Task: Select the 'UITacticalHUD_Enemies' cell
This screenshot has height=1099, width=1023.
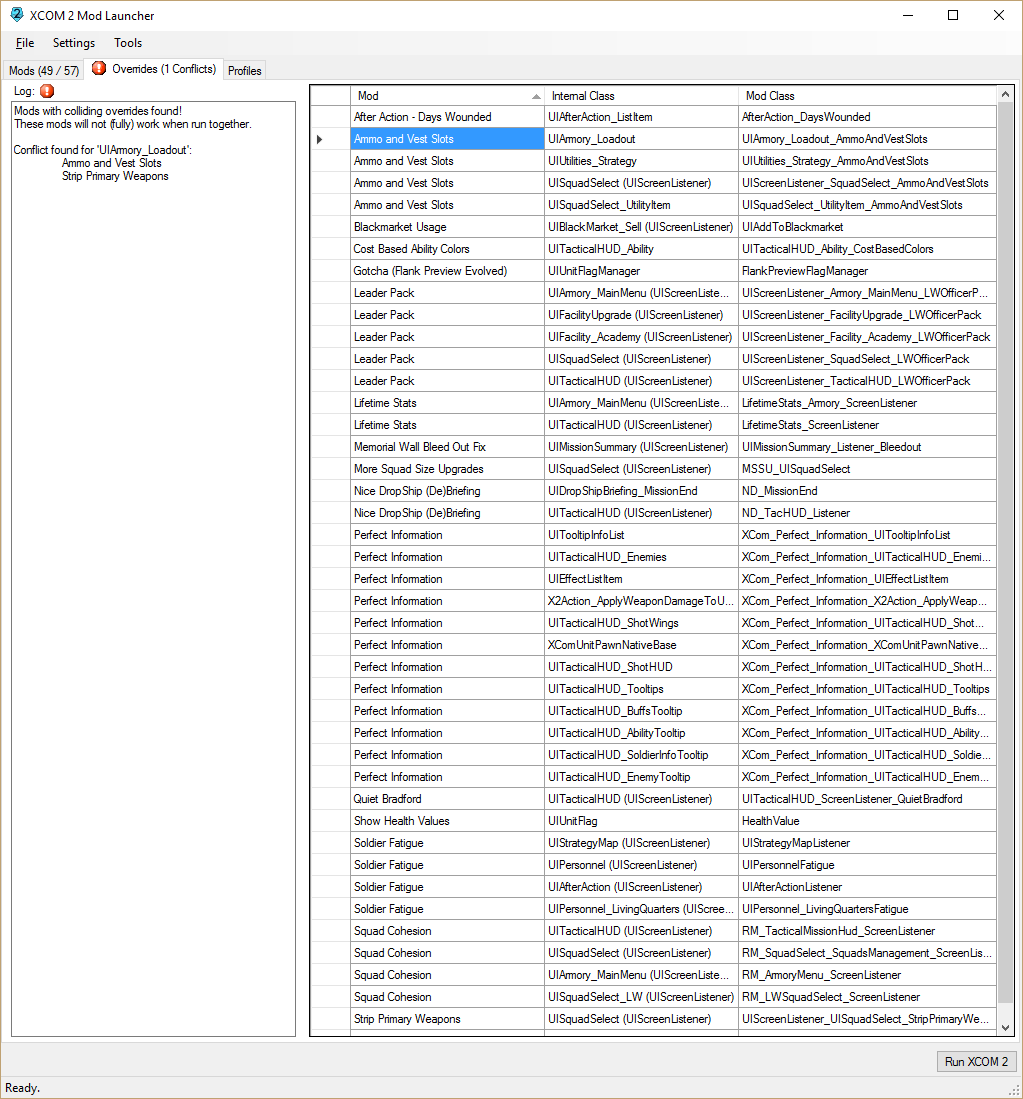Action: click(641, 557)
